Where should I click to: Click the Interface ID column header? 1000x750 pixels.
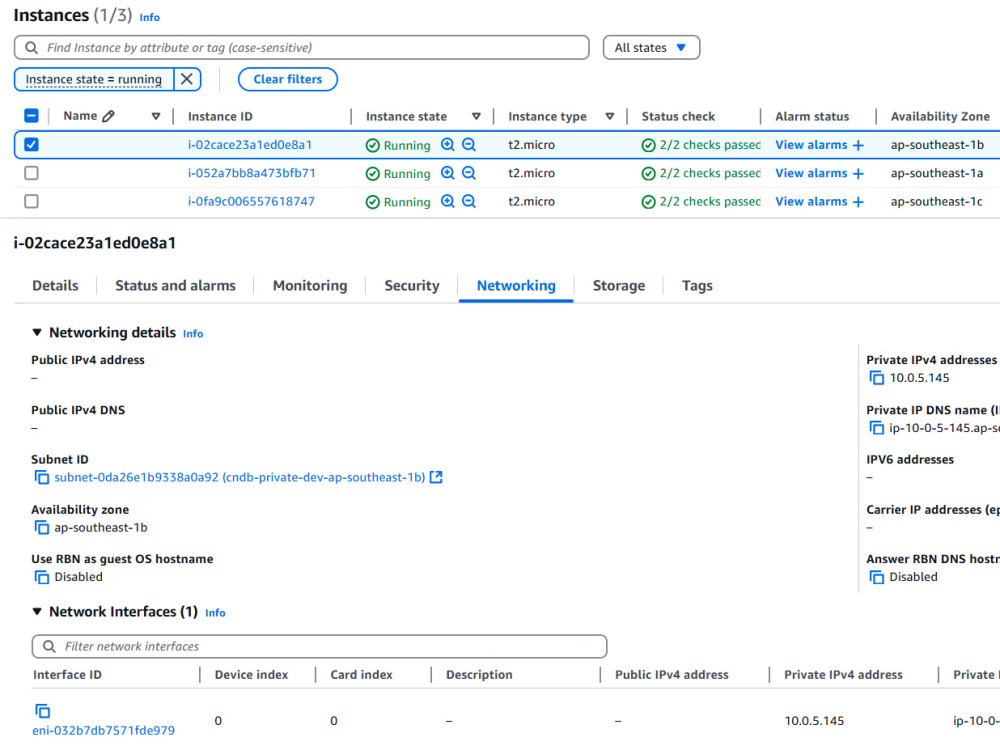coord(67,675)
